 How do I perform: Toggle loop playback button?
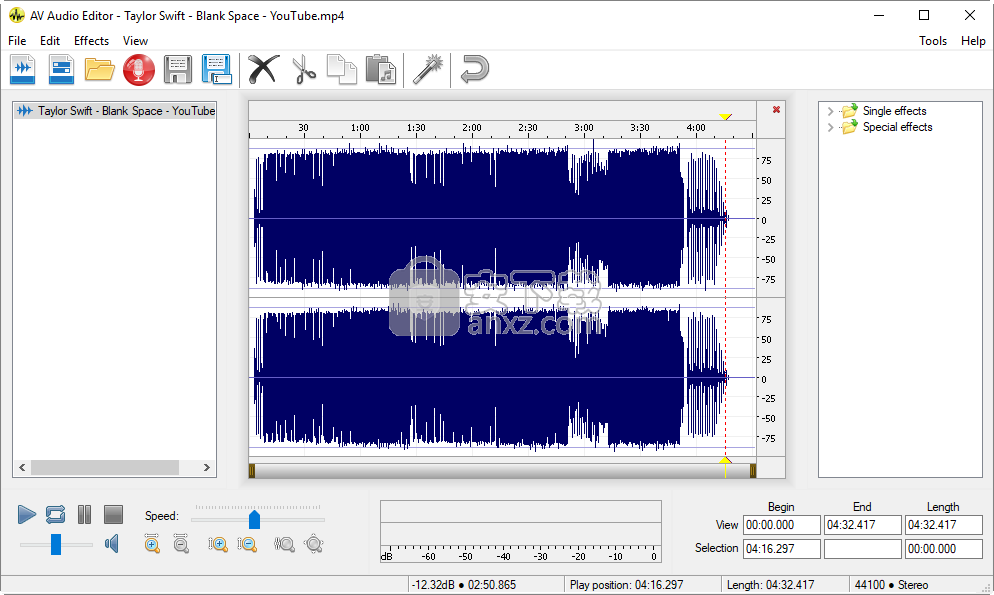(x=55, y=515)
